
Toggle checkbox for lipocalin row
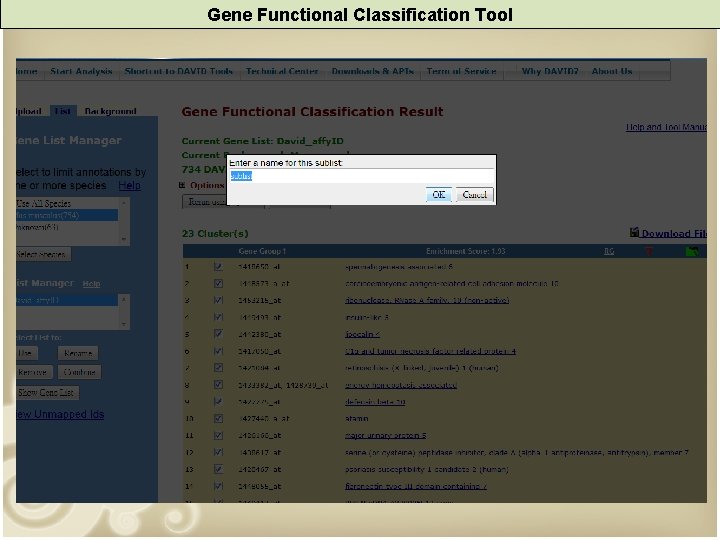tap(219, 334)
